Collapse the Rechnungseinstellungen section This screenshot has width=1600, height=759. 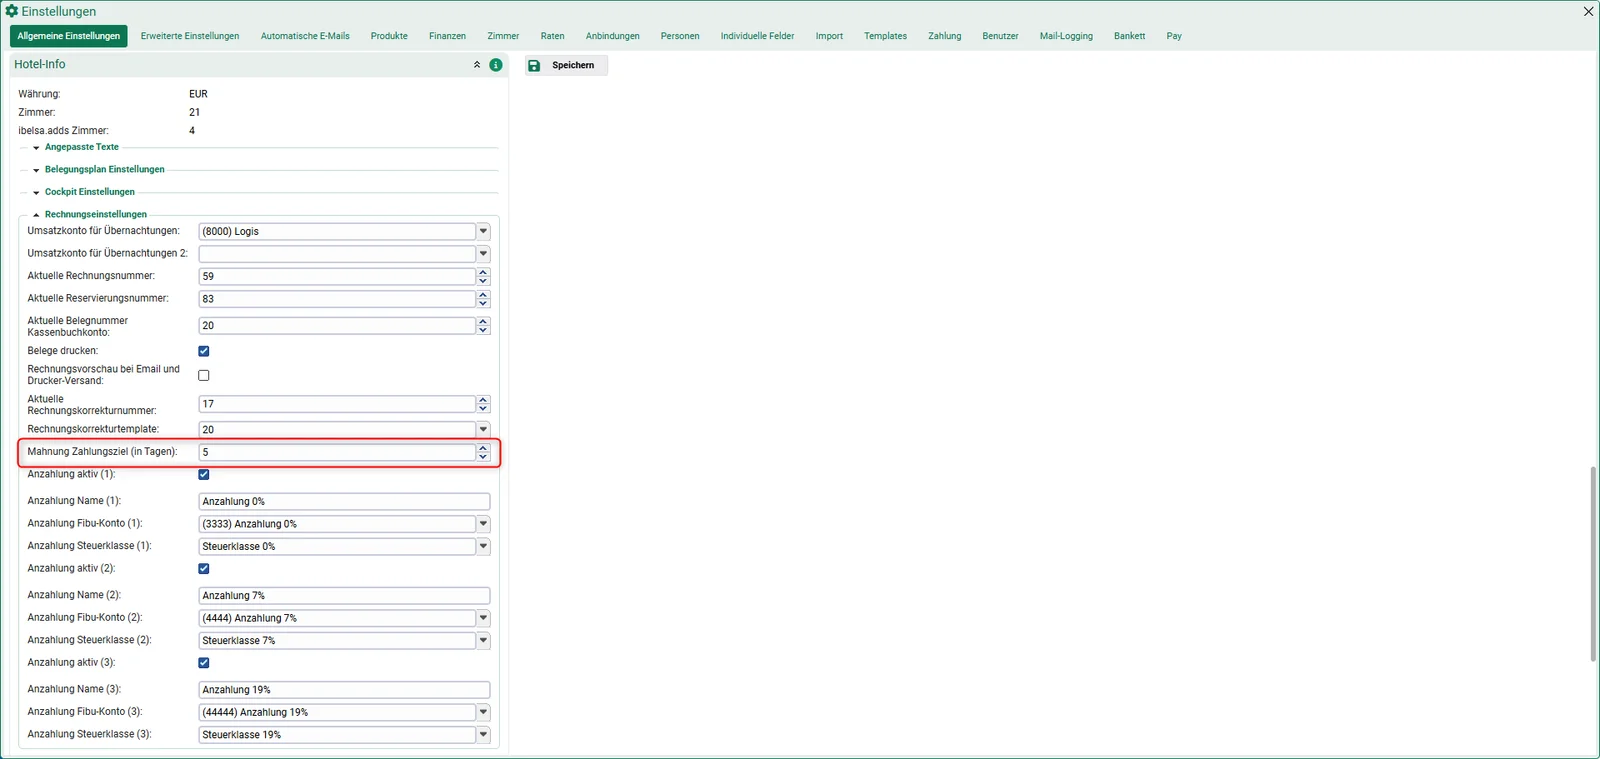[x=95, y=214]
